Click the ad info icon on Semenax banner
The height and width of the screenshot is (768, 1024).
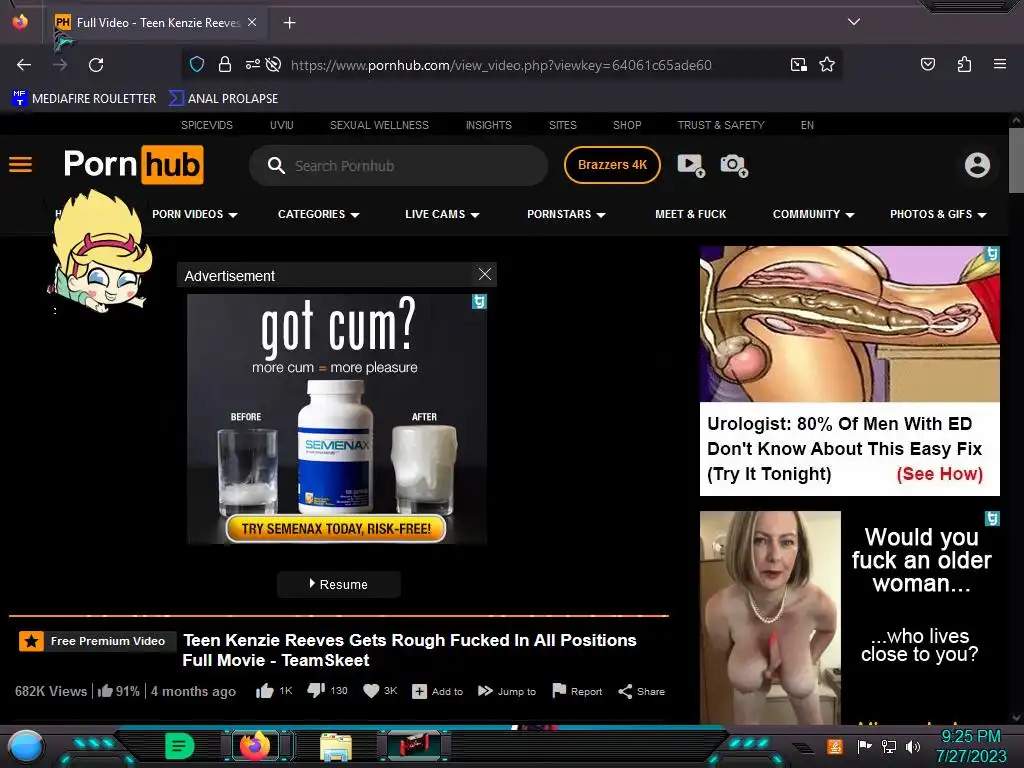click(x=479, y=301)
